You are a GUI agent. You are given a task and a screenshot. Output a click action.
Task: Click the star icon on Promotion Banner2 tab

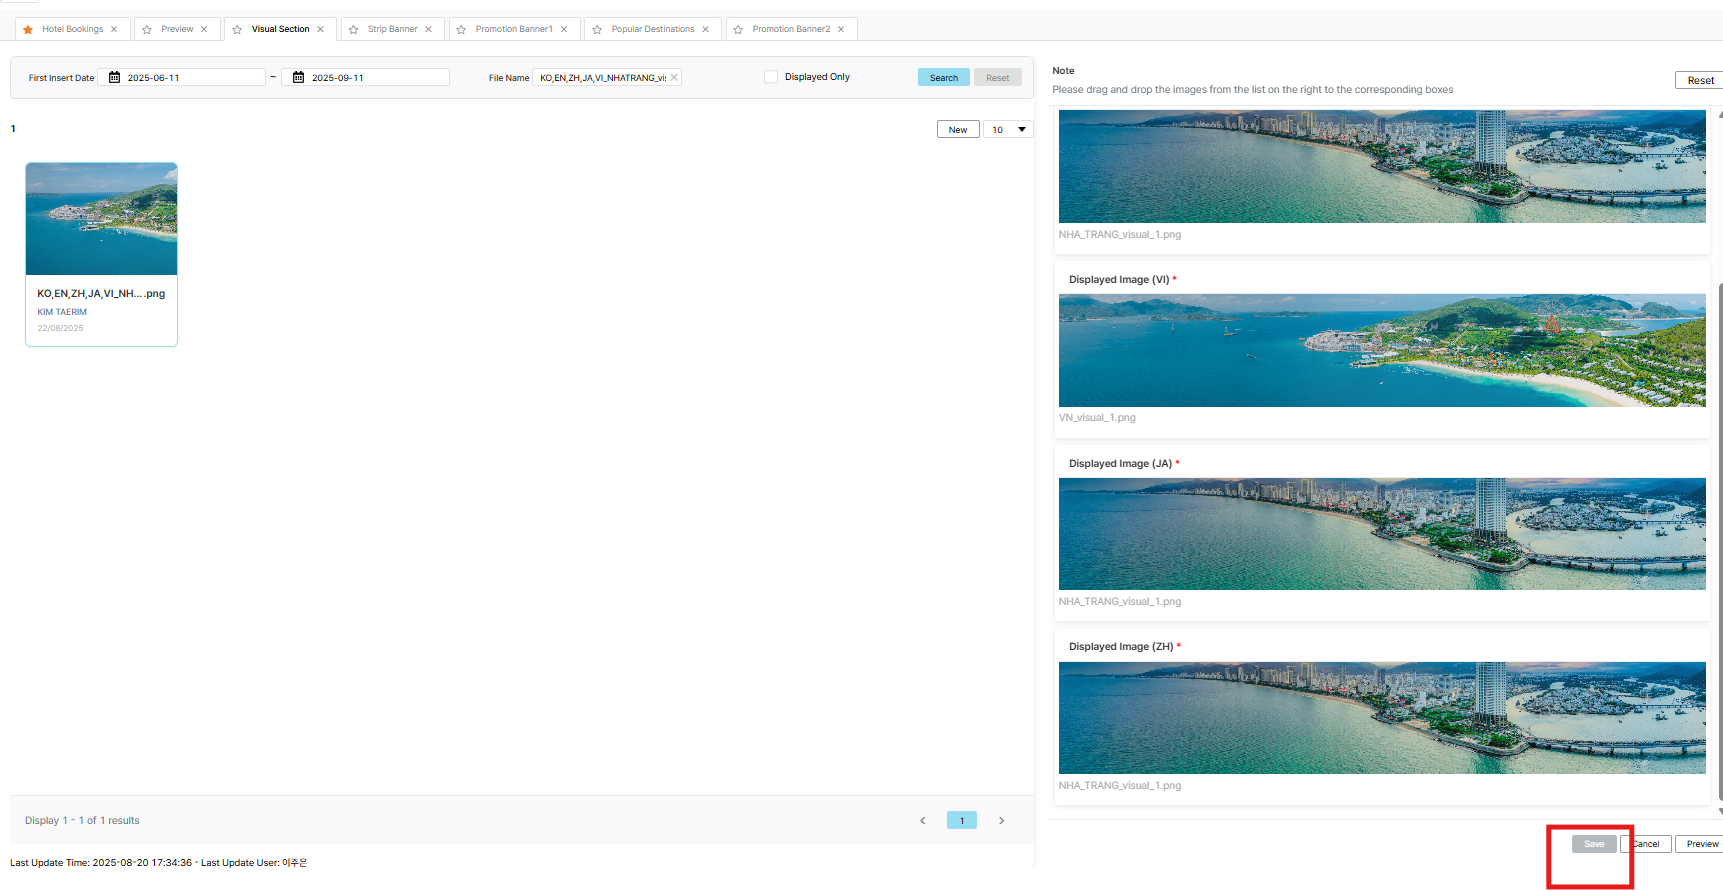pyautogui.click(x=738, y=30)
